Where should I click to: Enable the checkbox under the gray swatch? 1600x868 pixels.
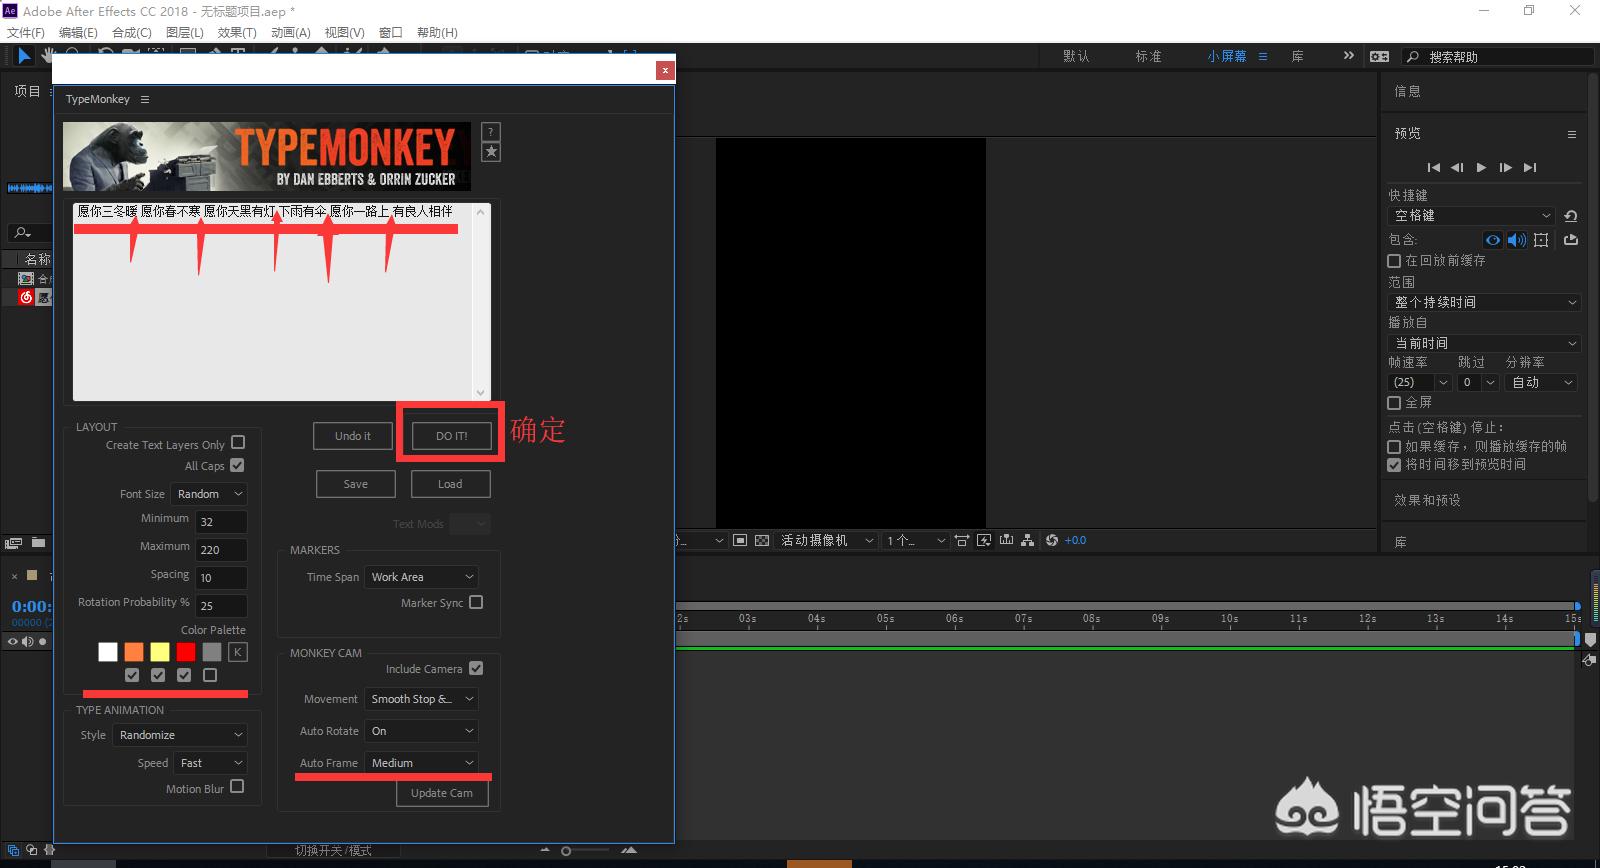[x=210, y=675]
